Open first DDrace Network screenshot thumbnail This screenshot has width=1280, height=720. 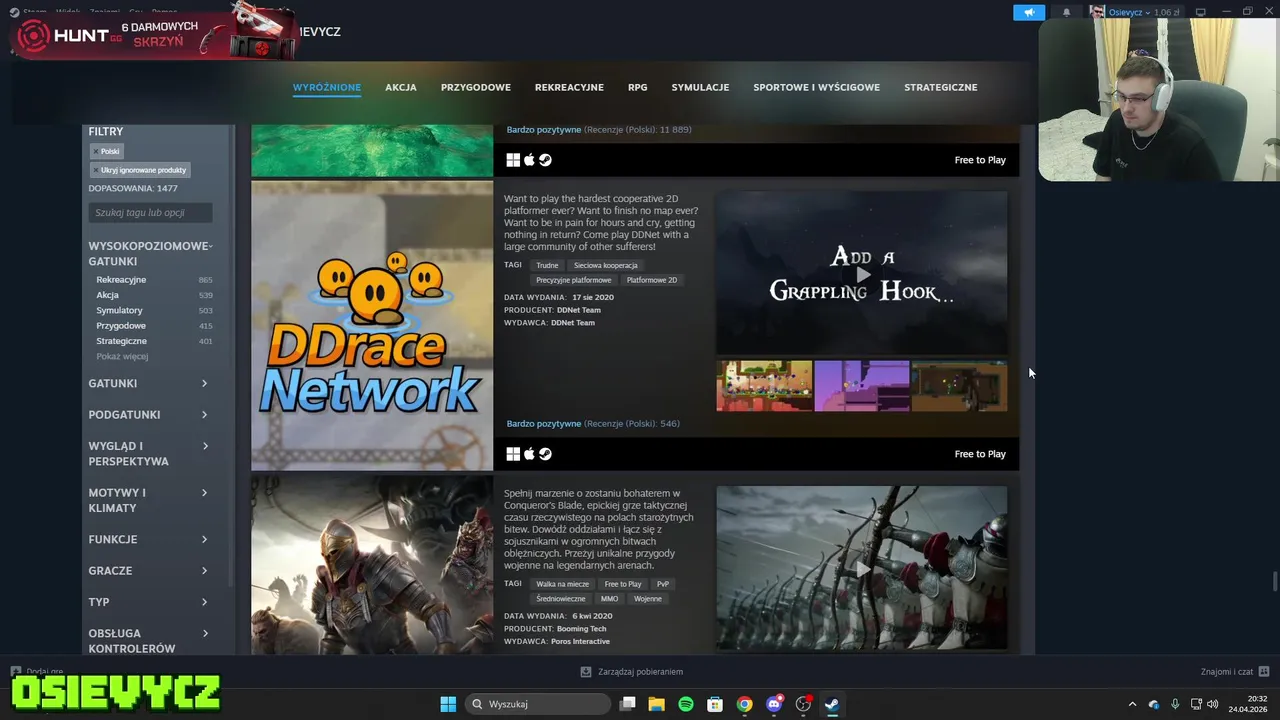click(x=764, y=386)
